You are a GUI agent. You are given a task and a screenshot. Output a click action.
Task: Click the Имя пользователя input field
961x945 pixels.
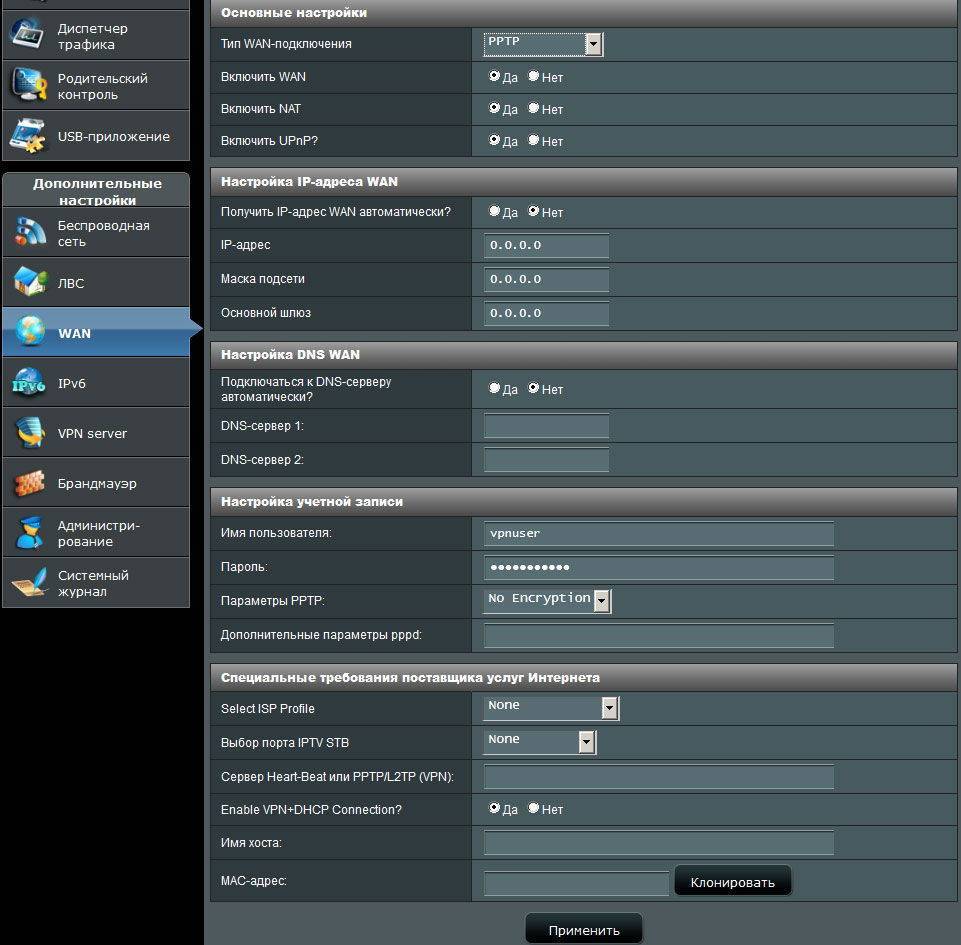pyautogui.click(x=658, y=534)
